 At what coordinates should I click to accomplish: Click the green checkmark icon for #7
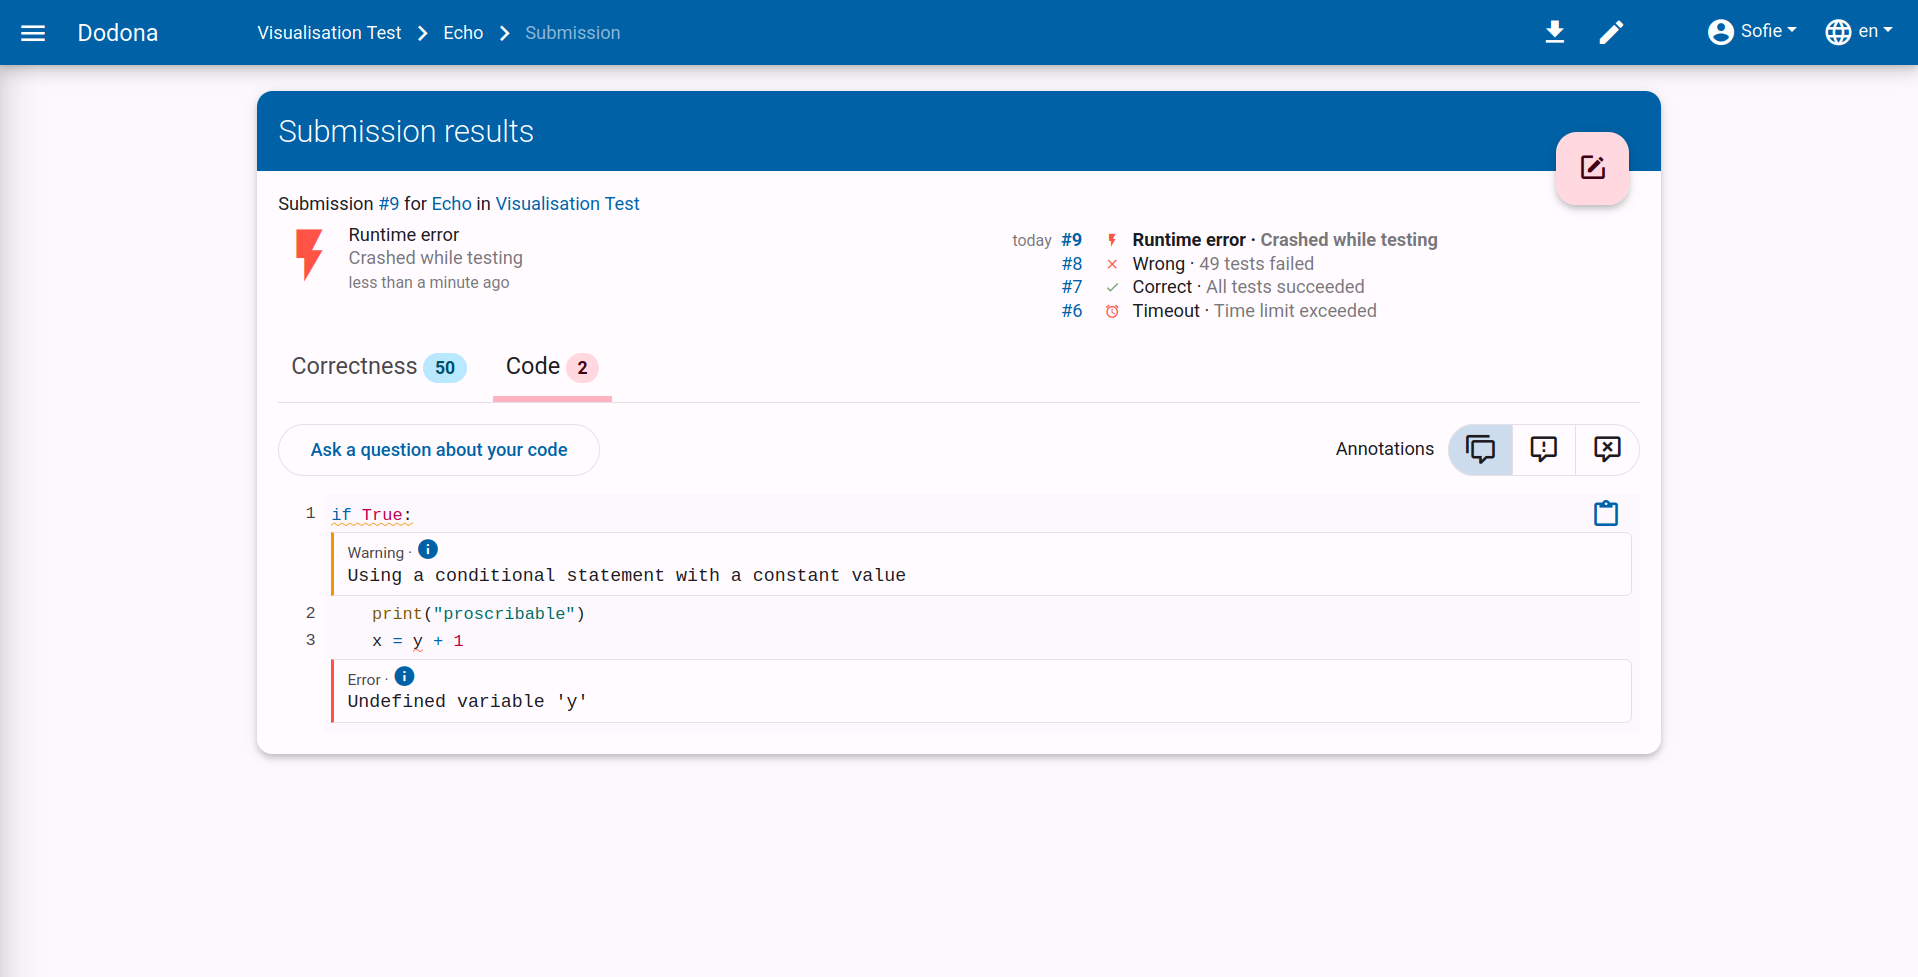pos(1112,287)
